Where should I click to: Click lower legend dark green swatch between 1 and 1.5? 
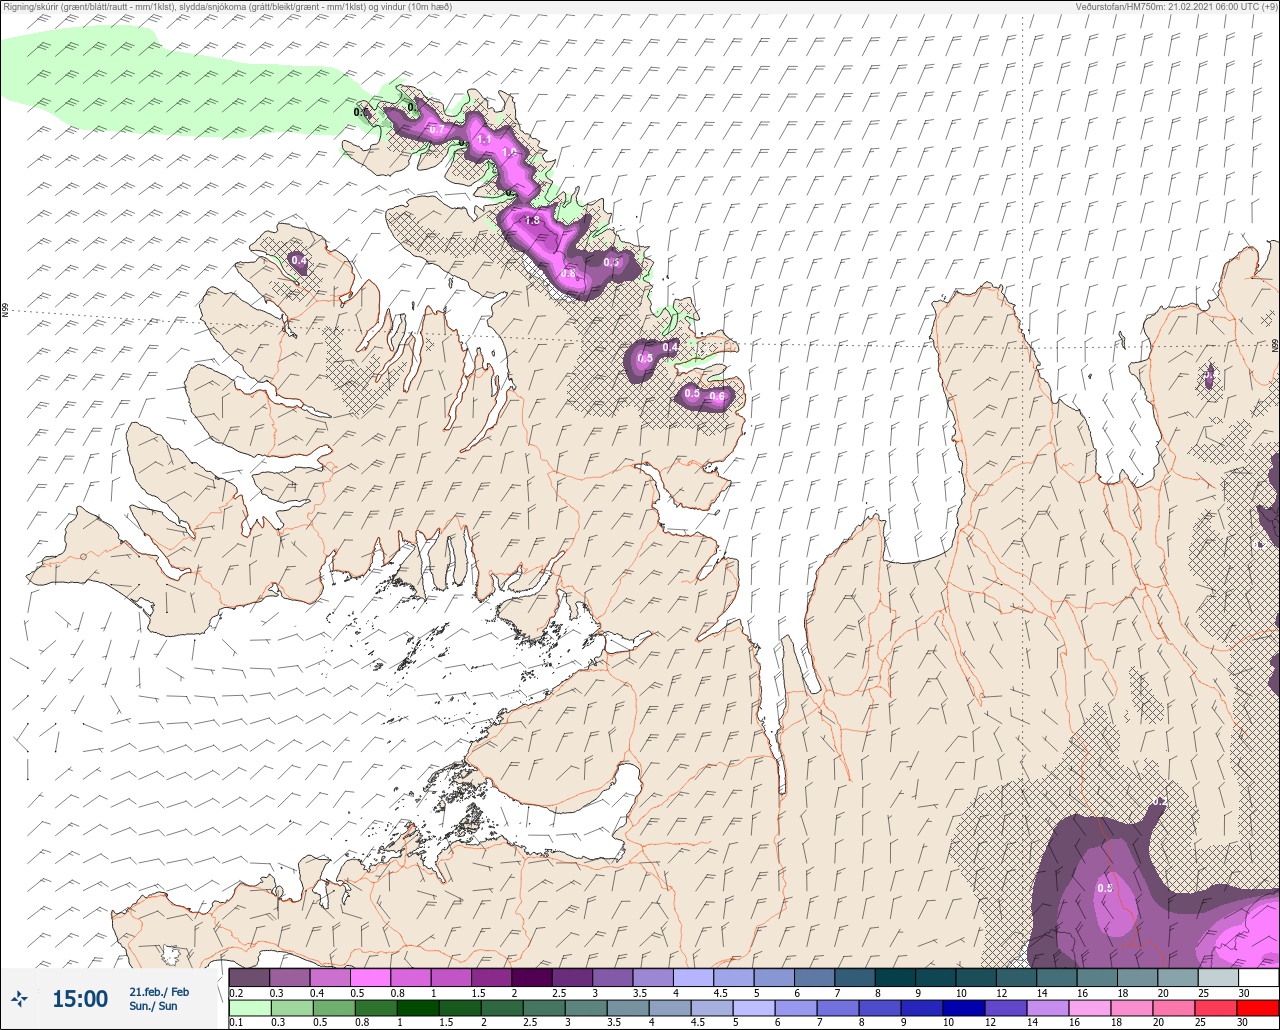point(418,1008)
